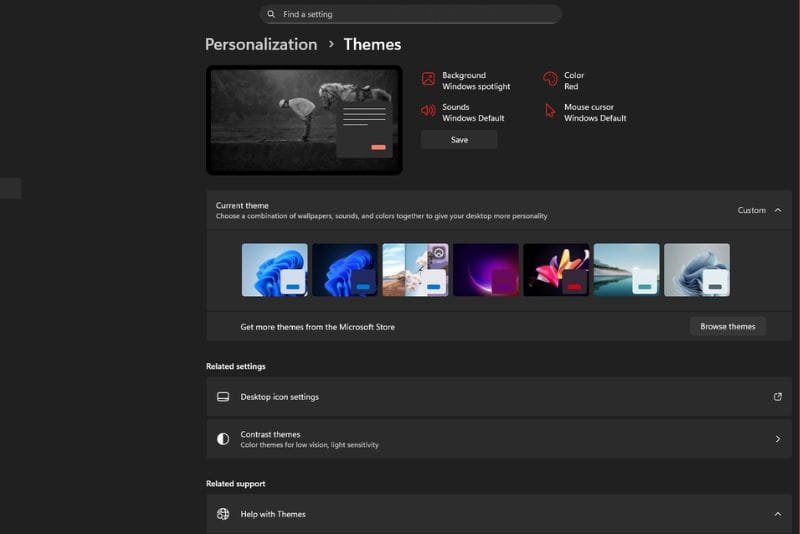800x534 pixels.
Task: Click the search magnifier icon
Action: tap(271, 15)
